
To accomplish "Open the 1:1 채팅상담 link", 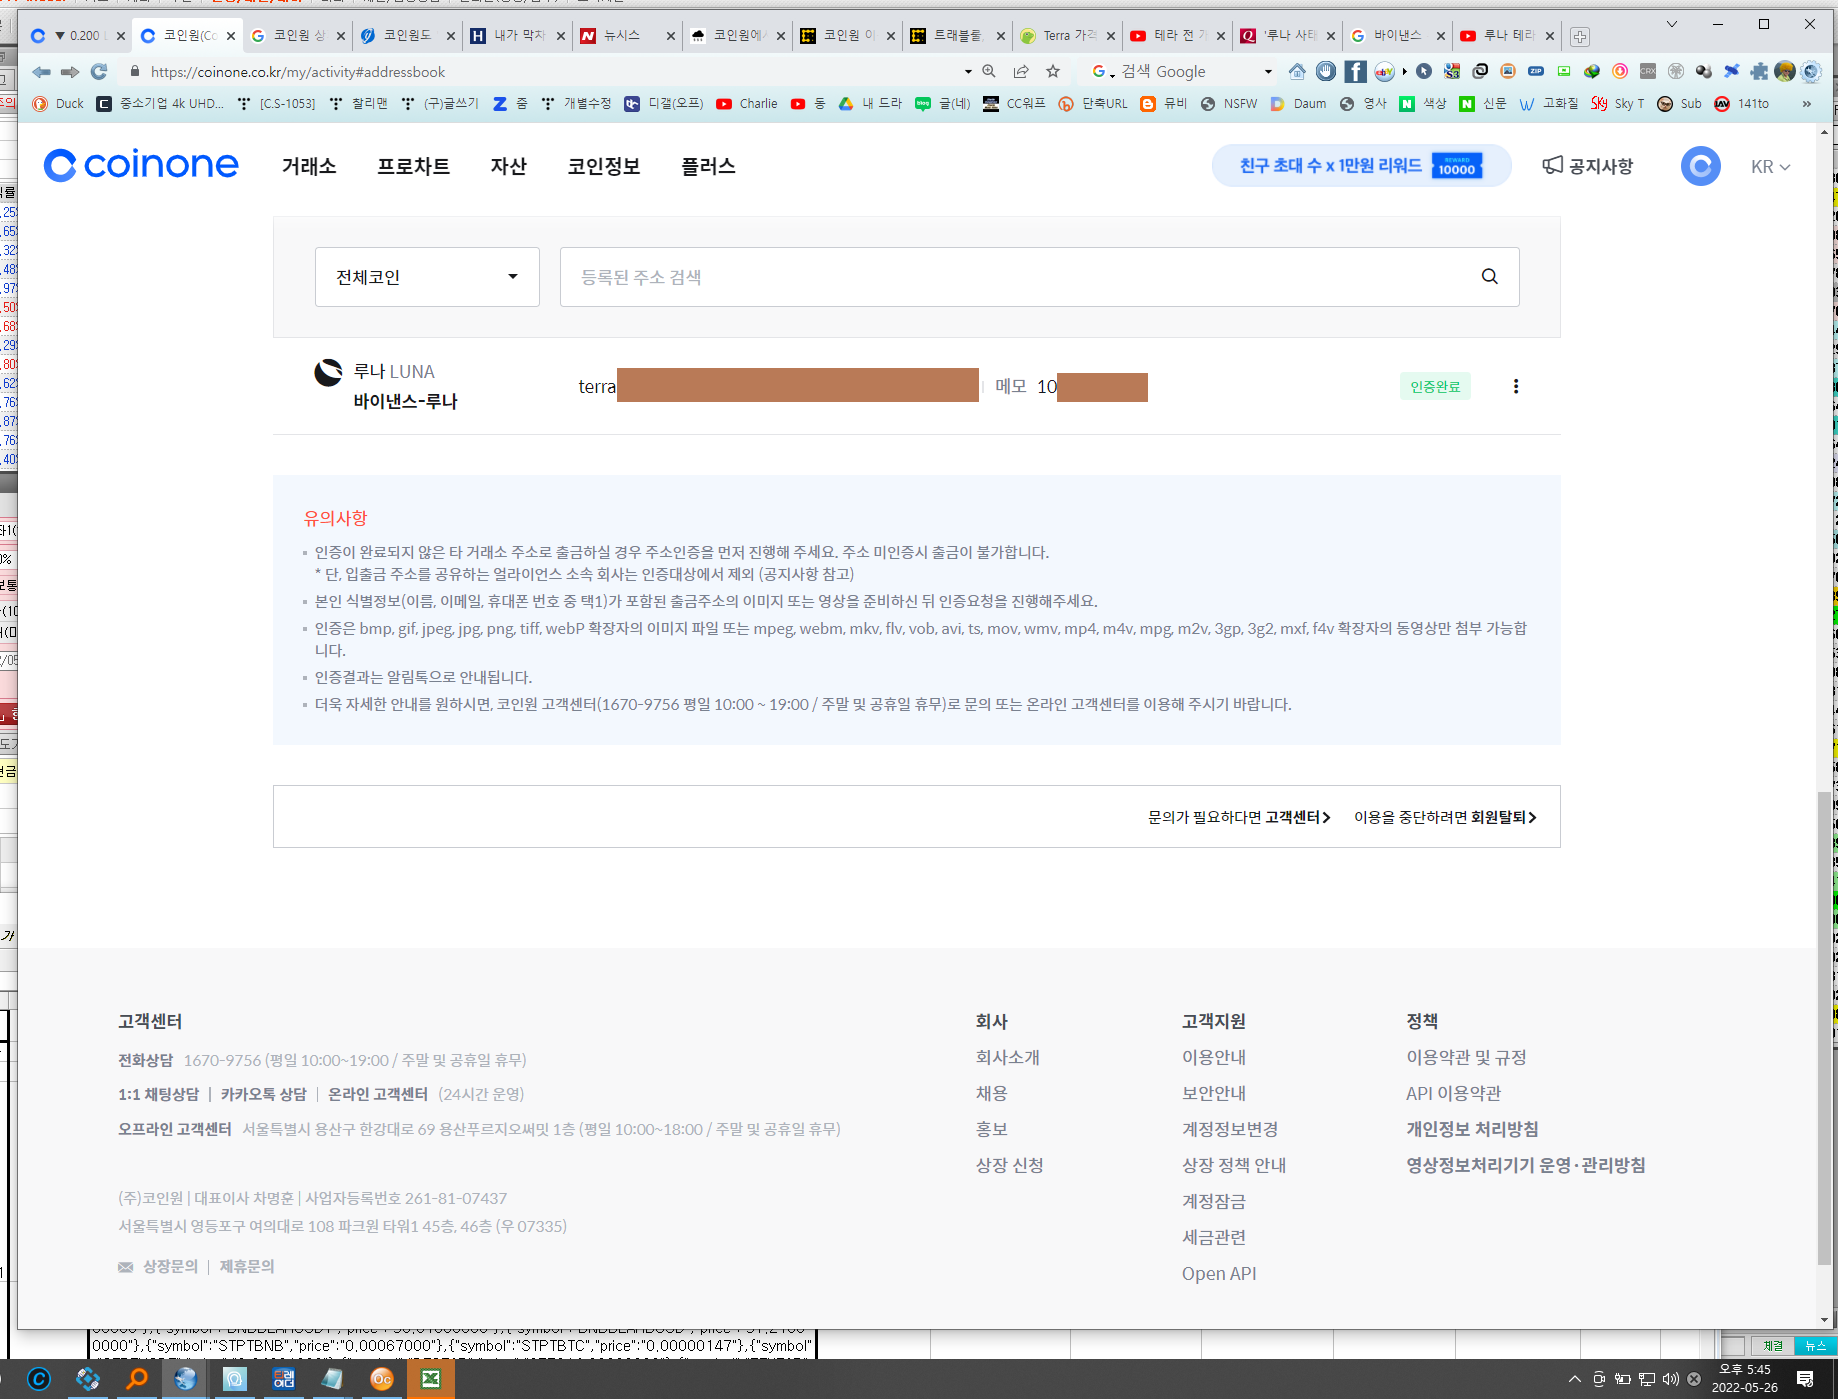I will coord(158,1094).
